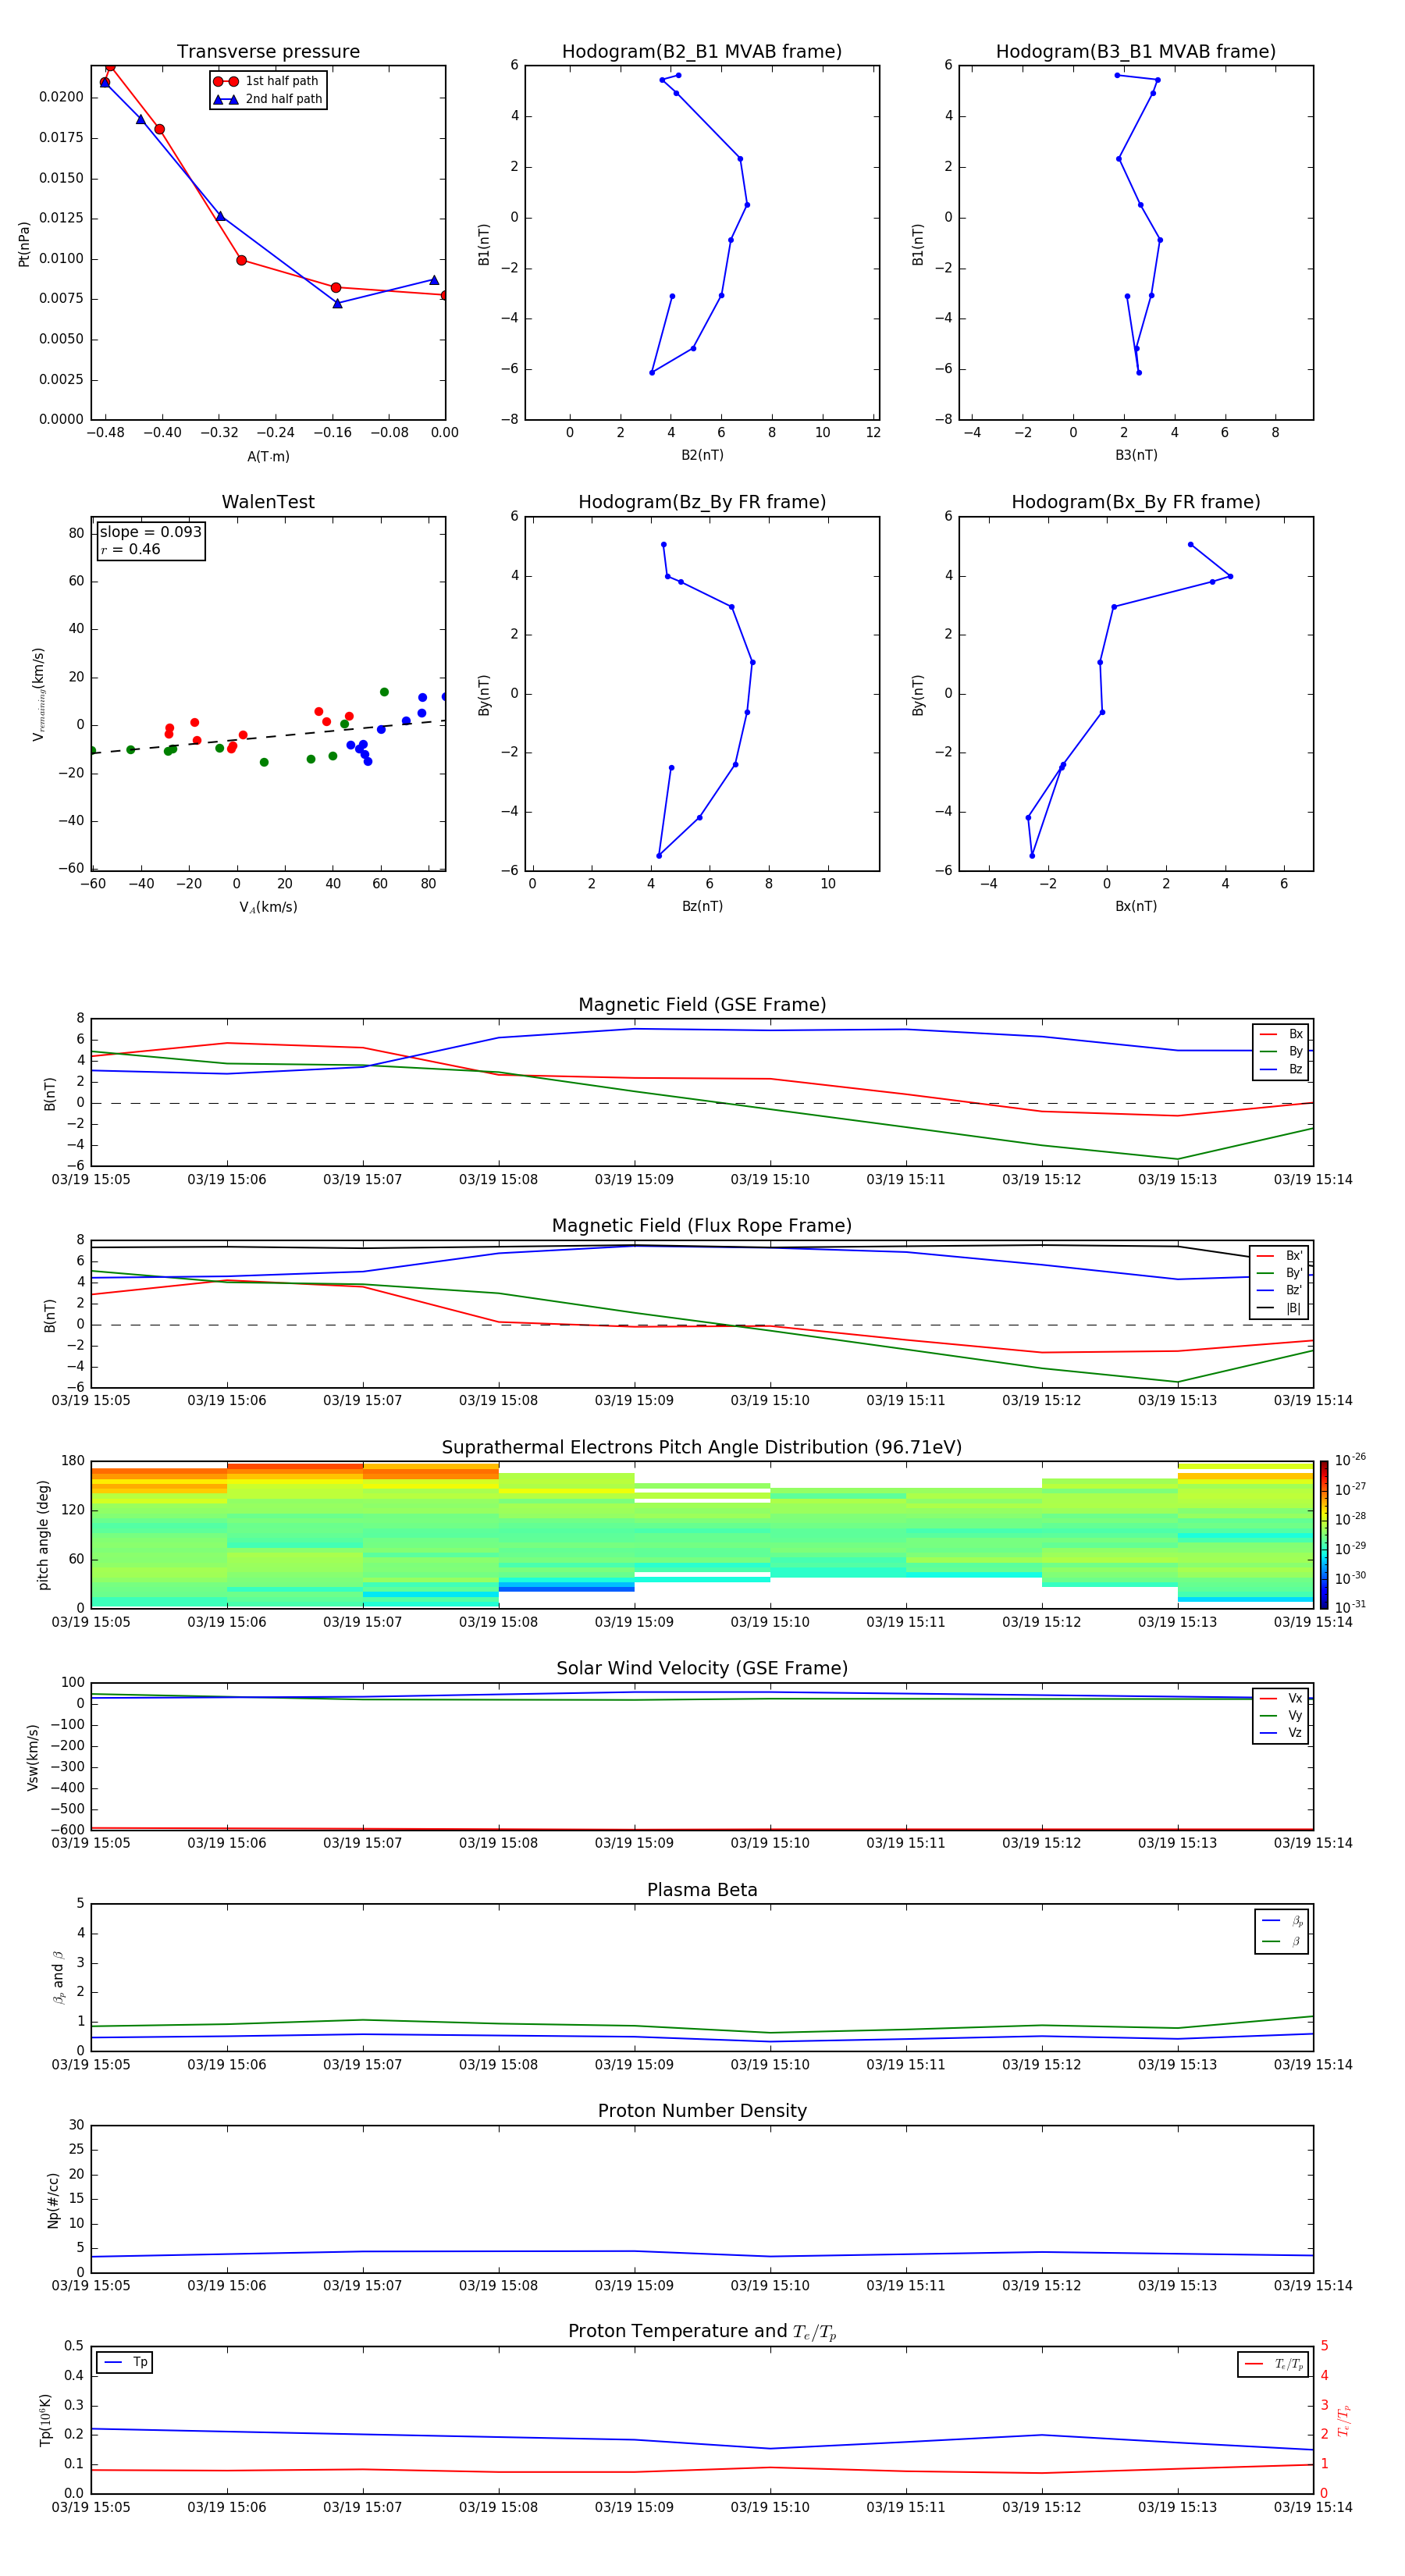
Task: Click the Bz legend entry in GSE panel
Action: (1281, 1069)
